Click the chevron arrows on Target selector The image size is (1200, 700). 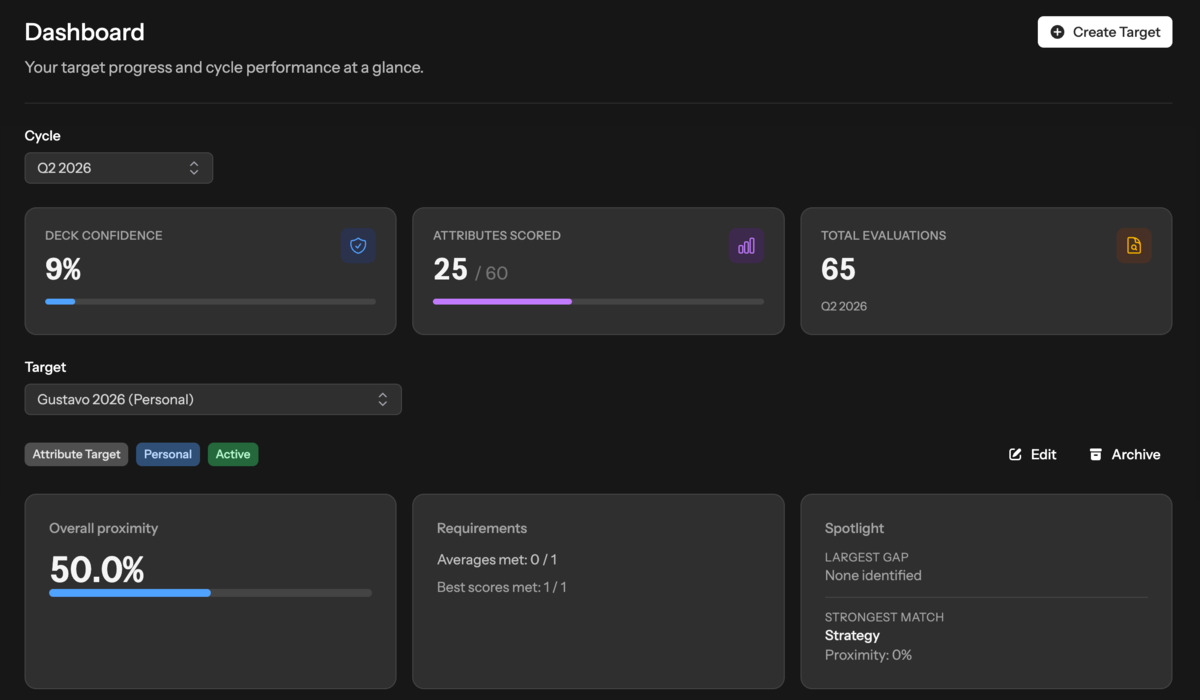click(383, 399)
